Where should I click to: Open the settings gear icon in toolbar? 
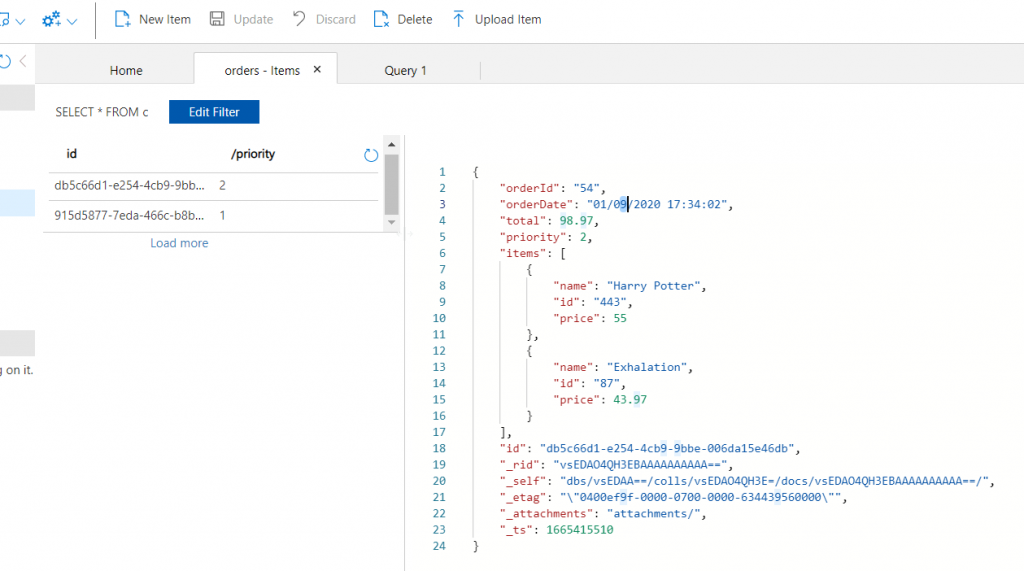point(52,20)
